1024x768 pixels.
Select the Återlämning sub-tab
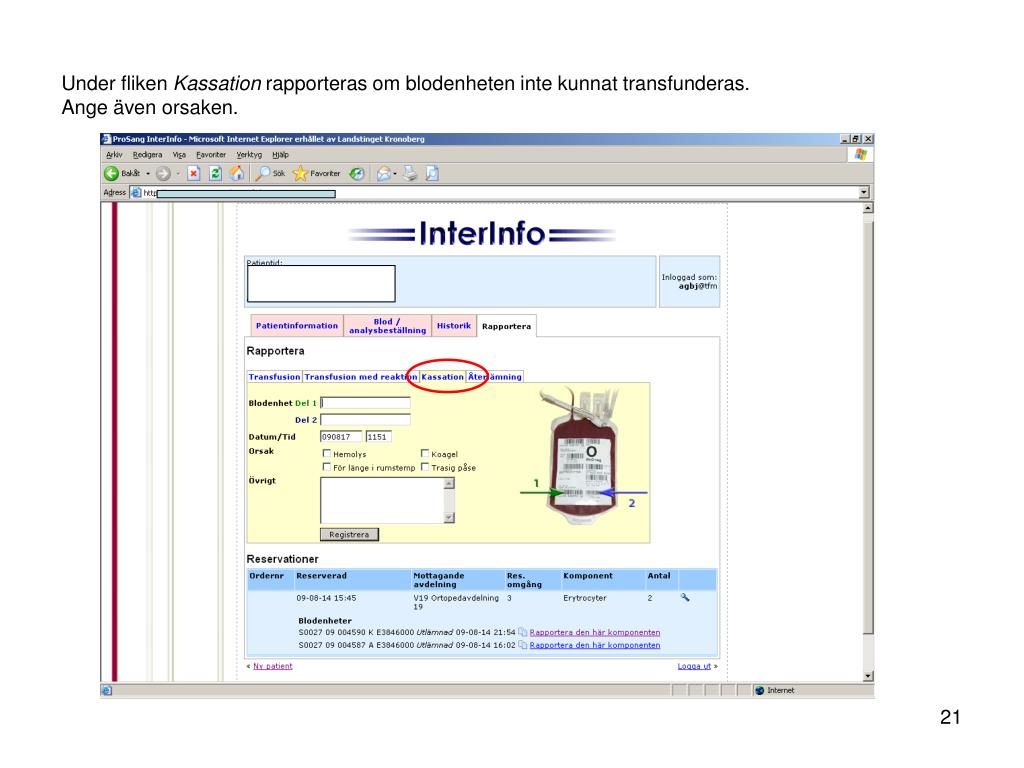[495, 377]
